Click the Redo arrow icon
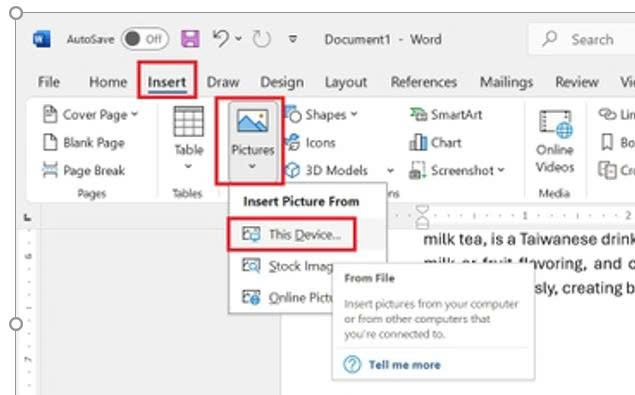 coord(261,39)
